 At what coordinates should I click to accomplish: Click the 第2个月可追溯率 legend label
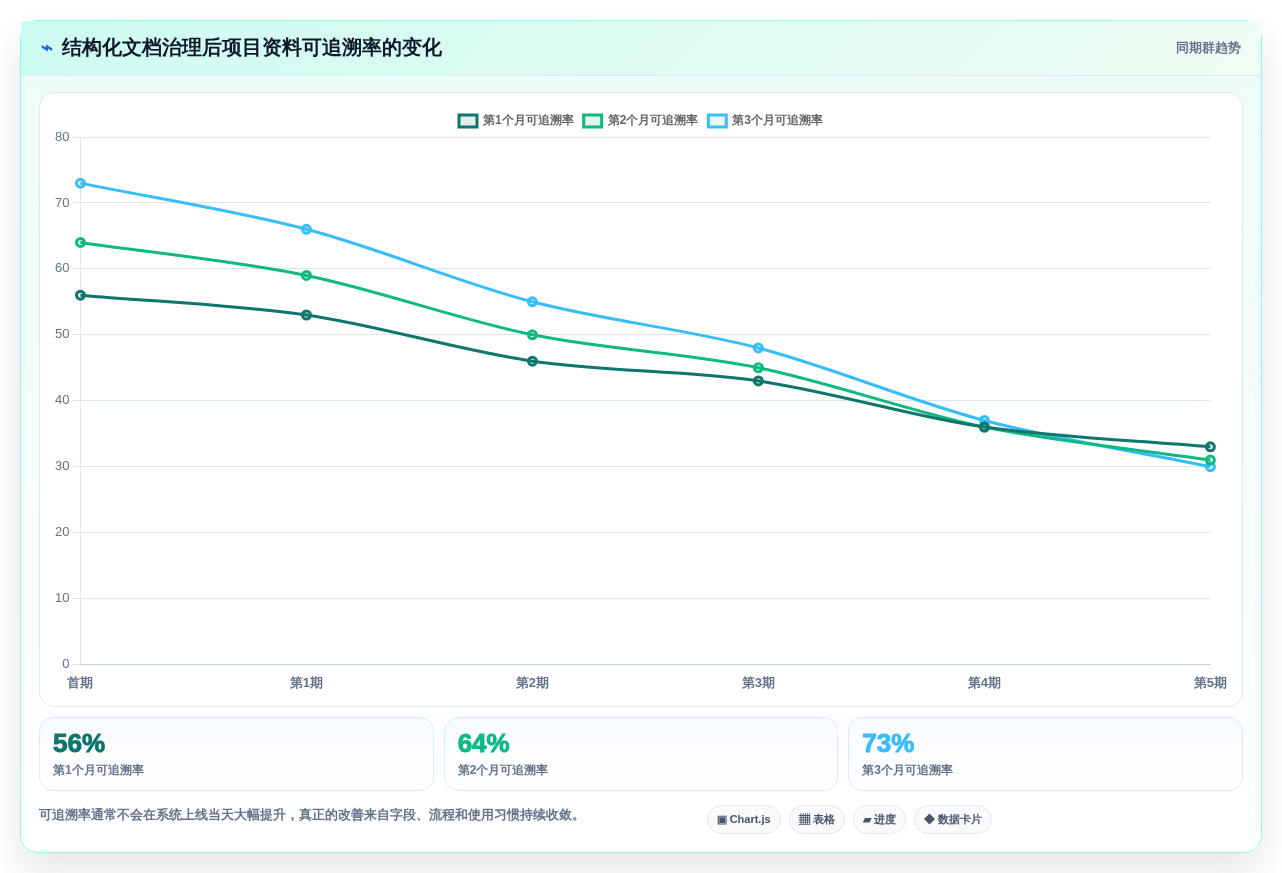coord(653,121)
